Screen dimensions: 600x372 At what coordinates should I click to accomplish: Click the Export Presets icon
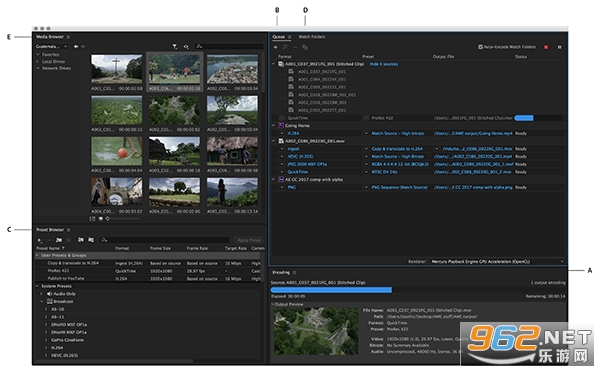pos(91,240)
